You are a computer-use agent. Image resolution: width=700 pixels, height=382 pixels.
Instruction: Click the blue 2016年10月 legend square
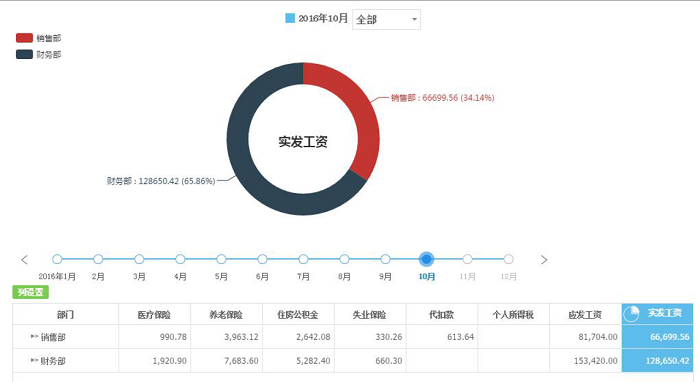(290, 18)
